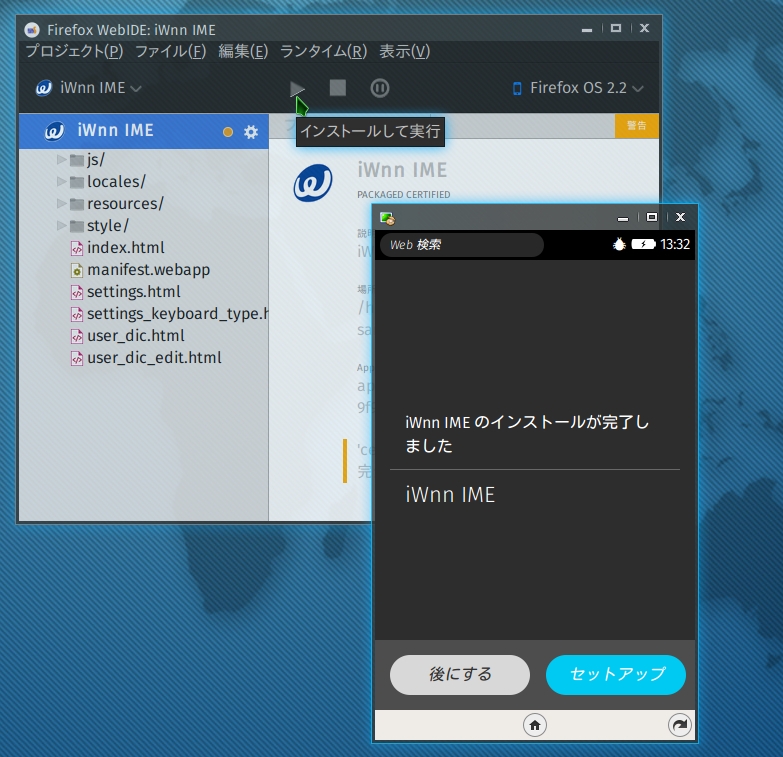Image resolution: width=783 pixels, height=757 pixels.
Task: Open index.html file name in tree
Action: coord(126,248)
